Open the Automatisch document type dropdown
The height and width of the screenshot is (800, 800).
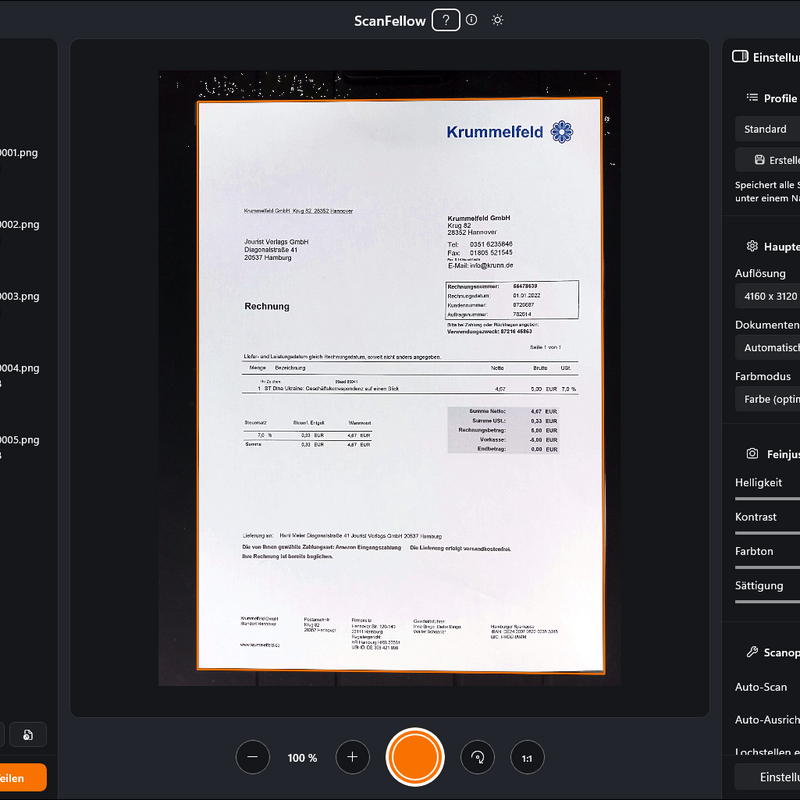(x=767, y=348)
